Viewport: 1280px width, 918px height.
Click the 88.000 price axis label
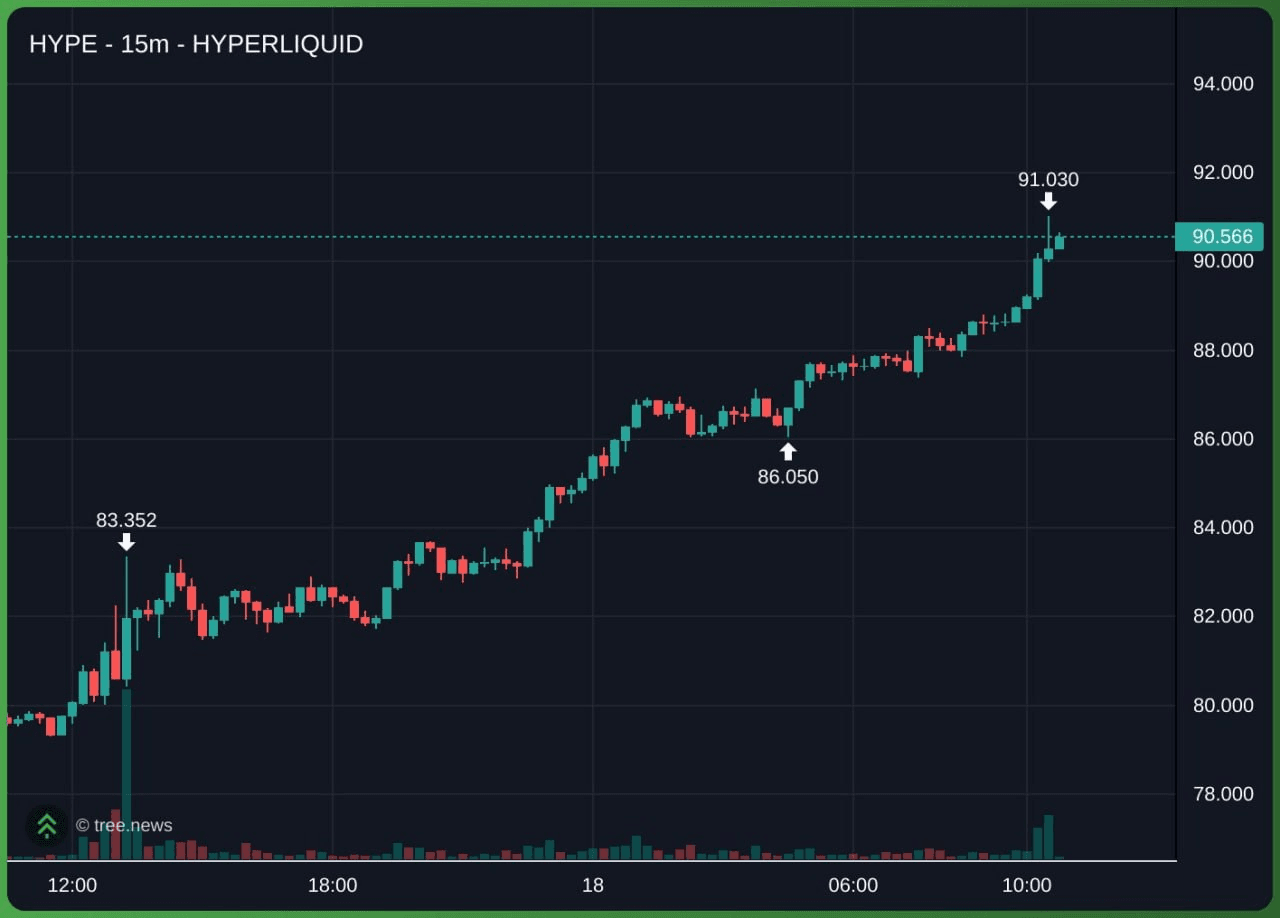1223,350
